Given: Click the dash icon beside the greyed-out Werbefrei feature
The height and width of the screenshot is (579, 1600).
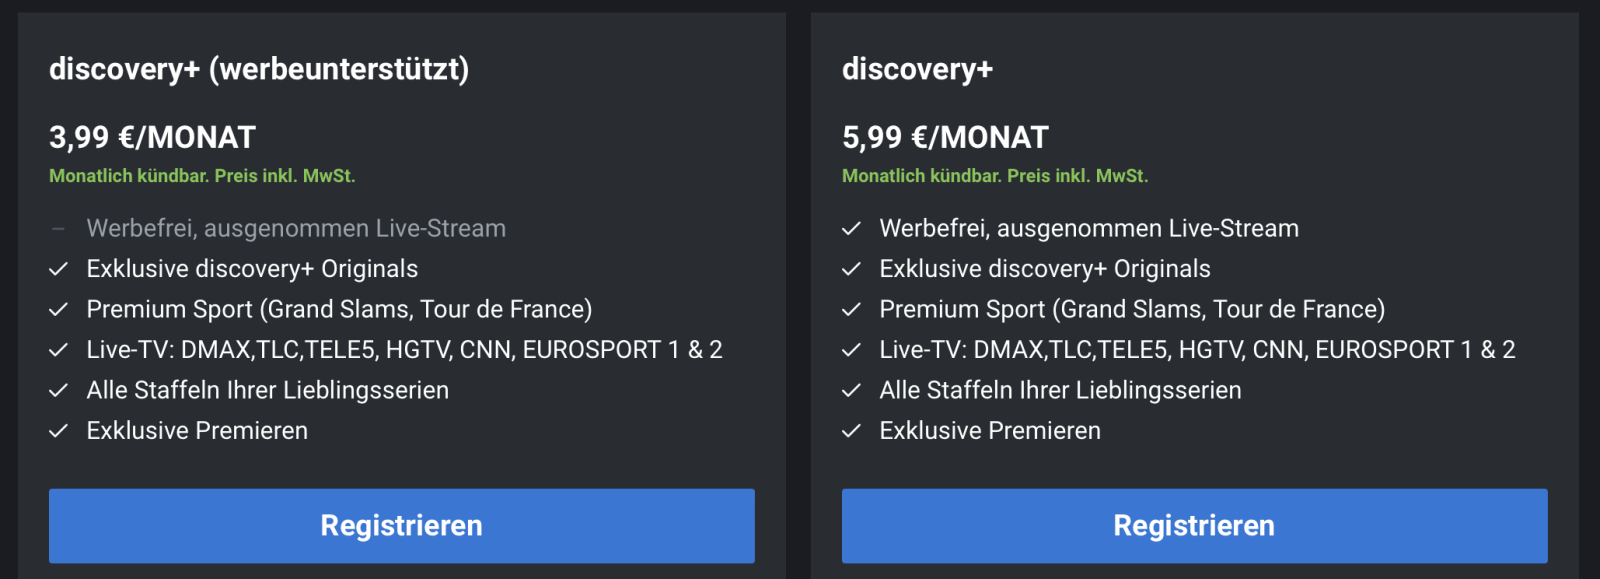Looking at the screenshot, I should tap(58, 229).
